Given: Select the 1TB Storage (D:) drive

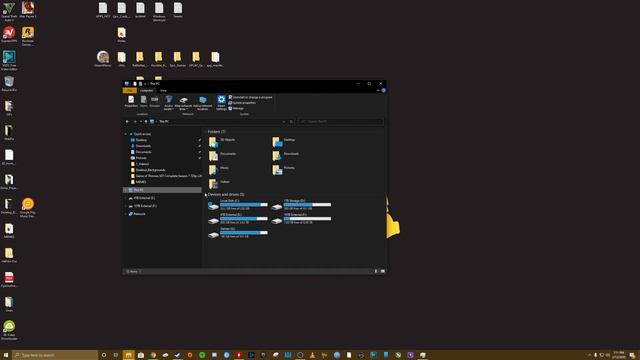Looking at the screenshot, I should click(302, 204).
